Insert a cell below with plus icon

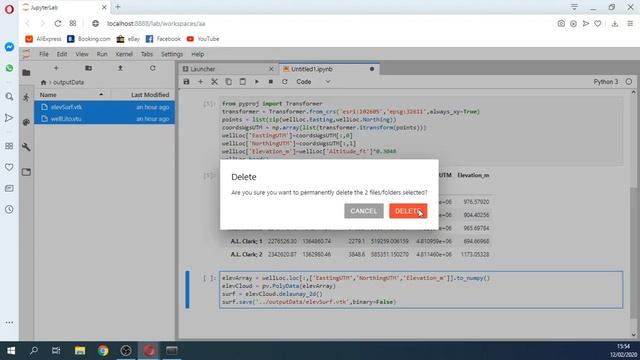coord(200,82)
